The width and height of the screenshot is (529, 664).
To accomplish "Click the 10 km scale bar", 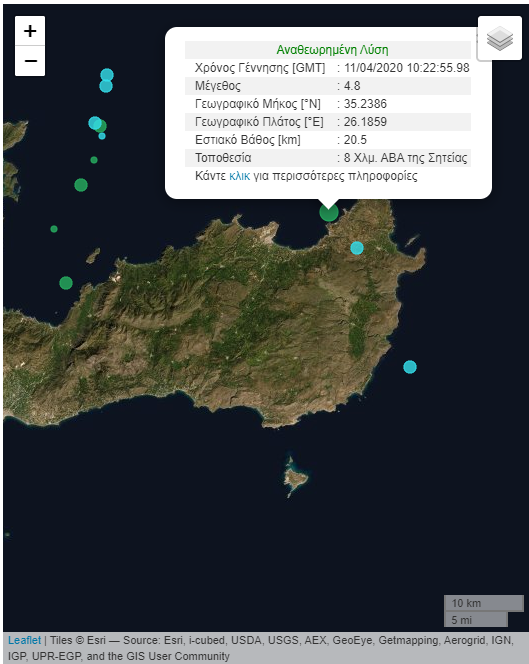I will [x=484, y=603].
